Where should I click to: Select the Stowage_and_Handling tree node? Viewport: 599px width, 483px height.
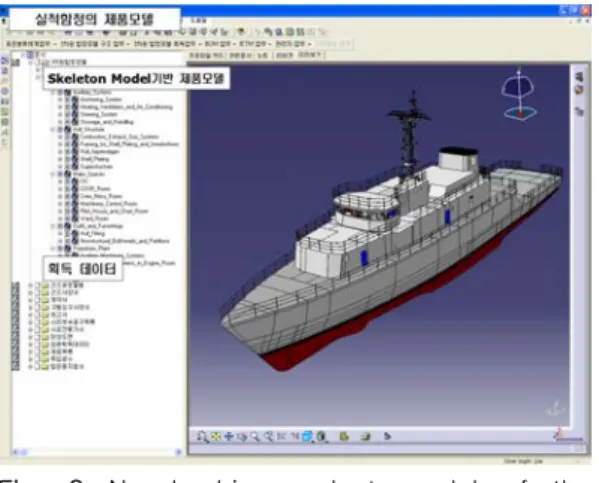[107, 122]
